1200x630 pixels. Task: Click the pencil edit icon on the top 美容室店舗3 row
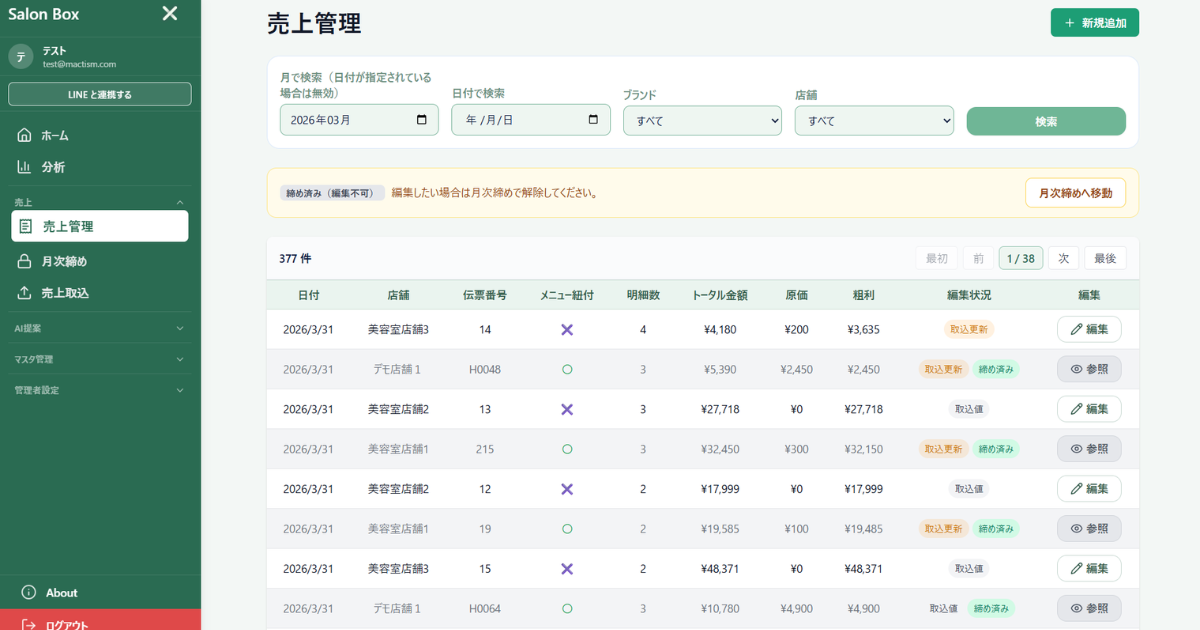click(x=1077, y=328)
